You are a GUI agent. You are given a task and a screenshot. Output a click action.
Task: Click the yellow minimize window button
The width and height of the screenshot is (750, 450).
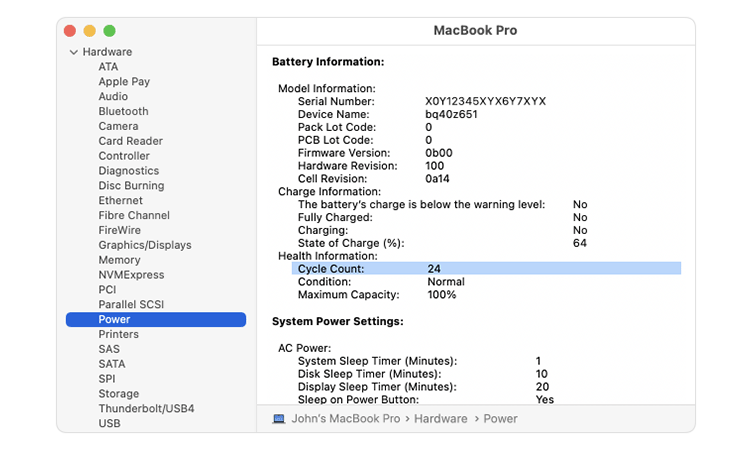point(90,31)
